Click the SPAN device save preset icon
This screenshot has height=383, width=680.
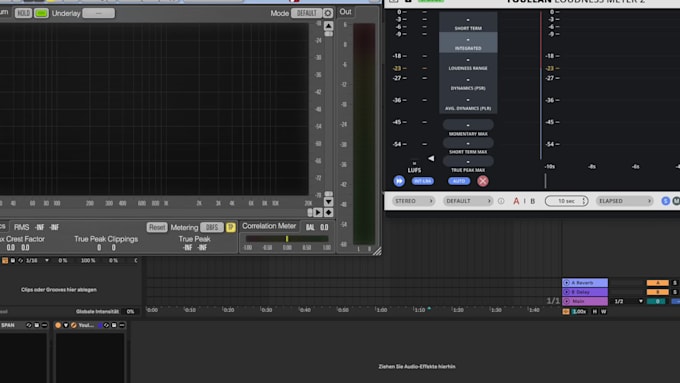[36, 325]
